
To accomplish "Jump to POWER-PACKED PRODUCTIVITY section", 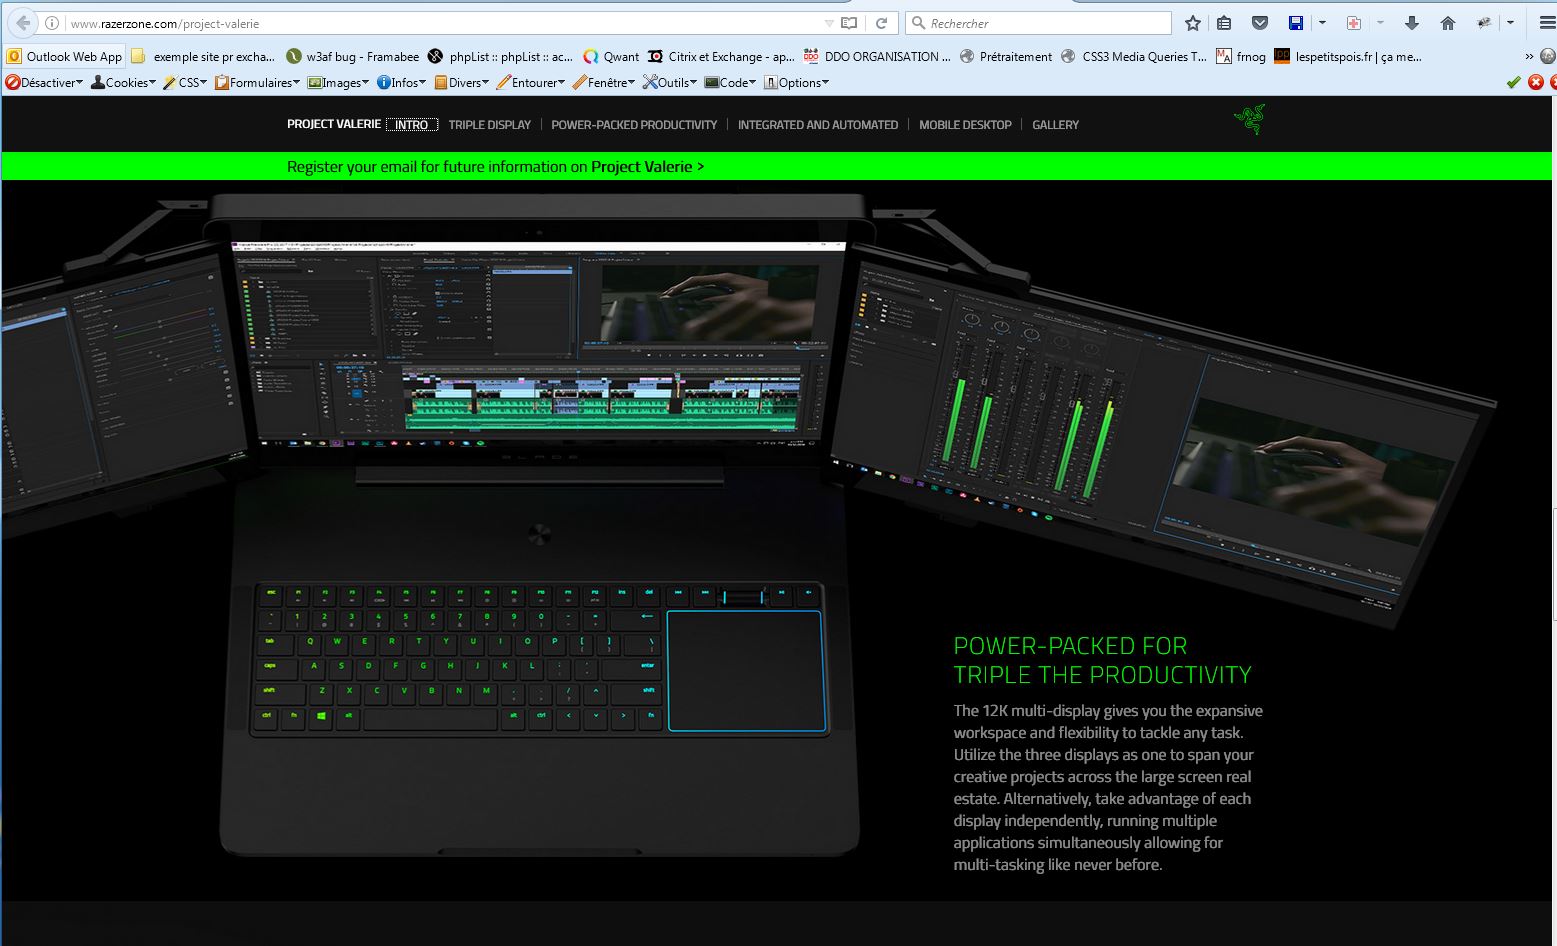I will click(634, 125).
